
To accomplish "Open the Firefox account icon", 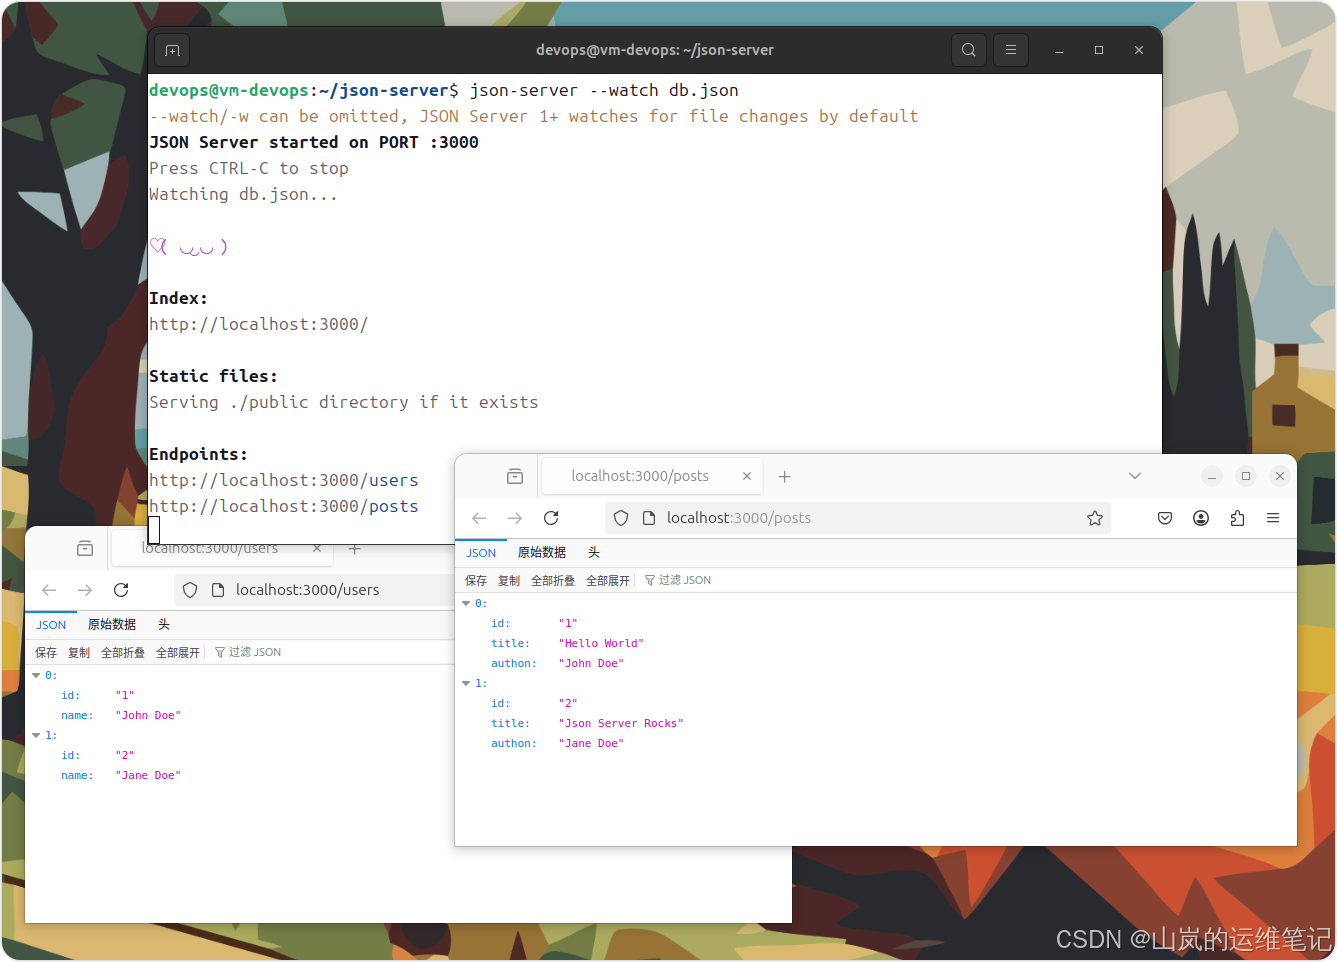I will tap(1201, 518).
